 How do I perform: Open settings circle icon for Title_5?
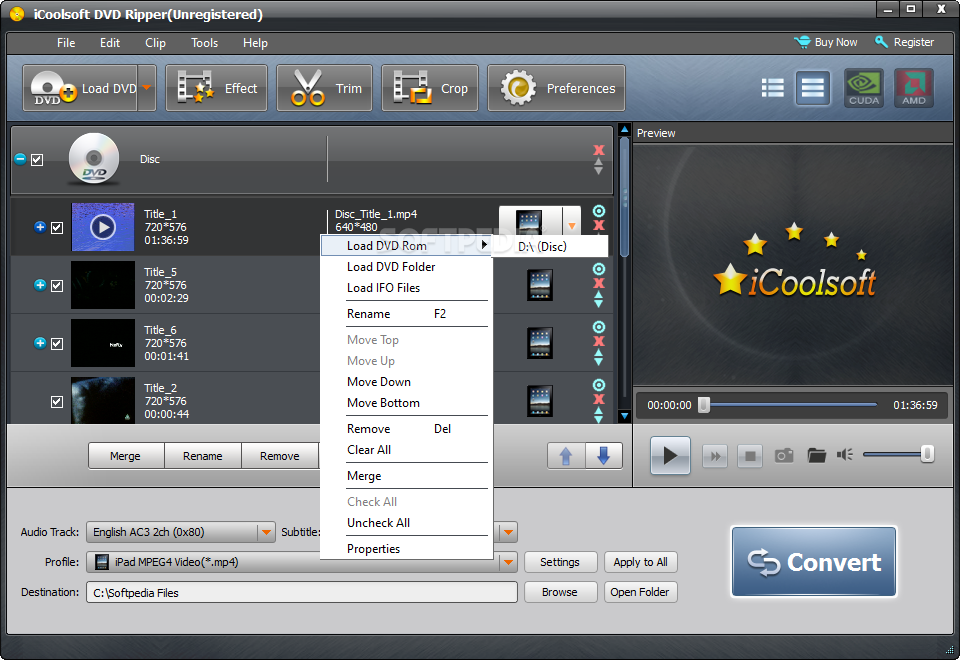[x=599, y=269]
